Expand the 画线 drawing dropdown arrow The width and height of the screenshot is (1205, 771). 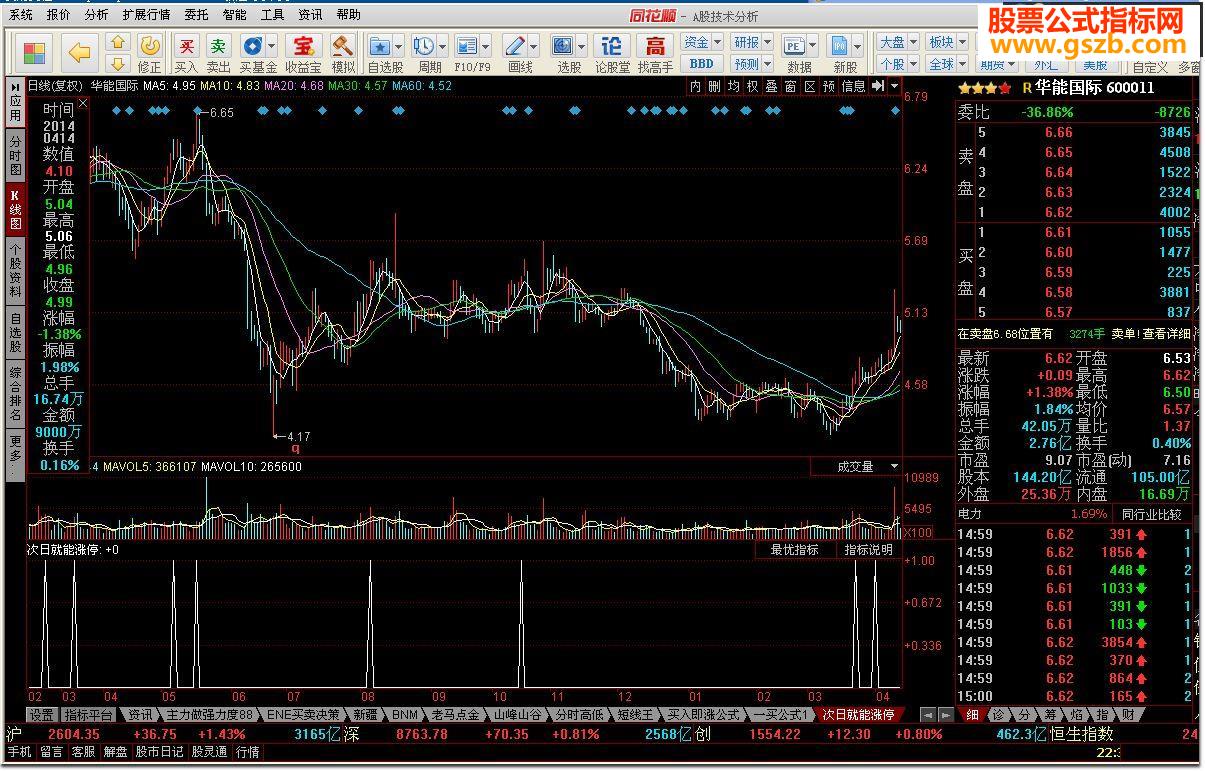(534, 47)
